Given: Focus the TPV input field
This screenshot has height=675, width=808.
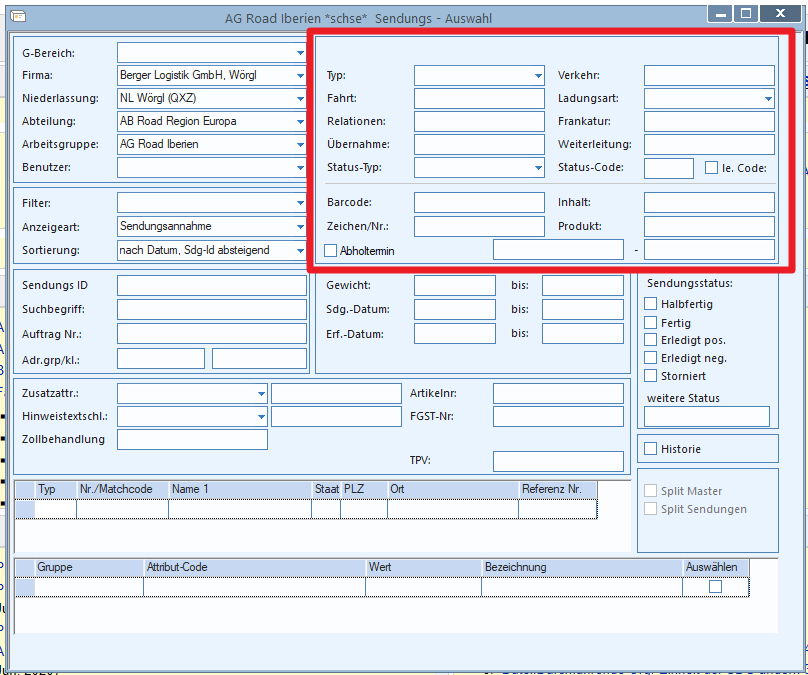Looking at the screenshot, I should click(x=558, y=461).
